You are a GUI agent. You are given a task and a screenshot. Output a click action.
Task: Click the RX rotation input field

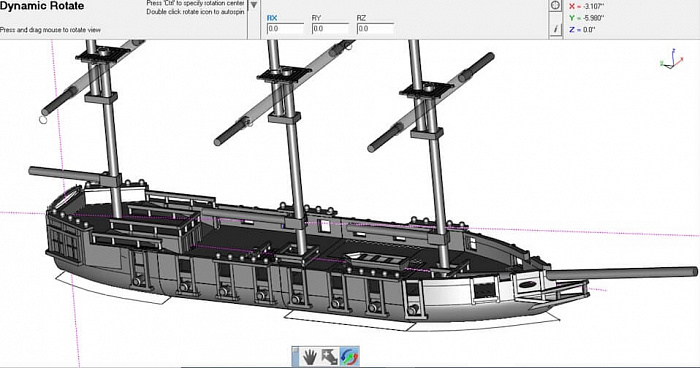pos(285,29)
